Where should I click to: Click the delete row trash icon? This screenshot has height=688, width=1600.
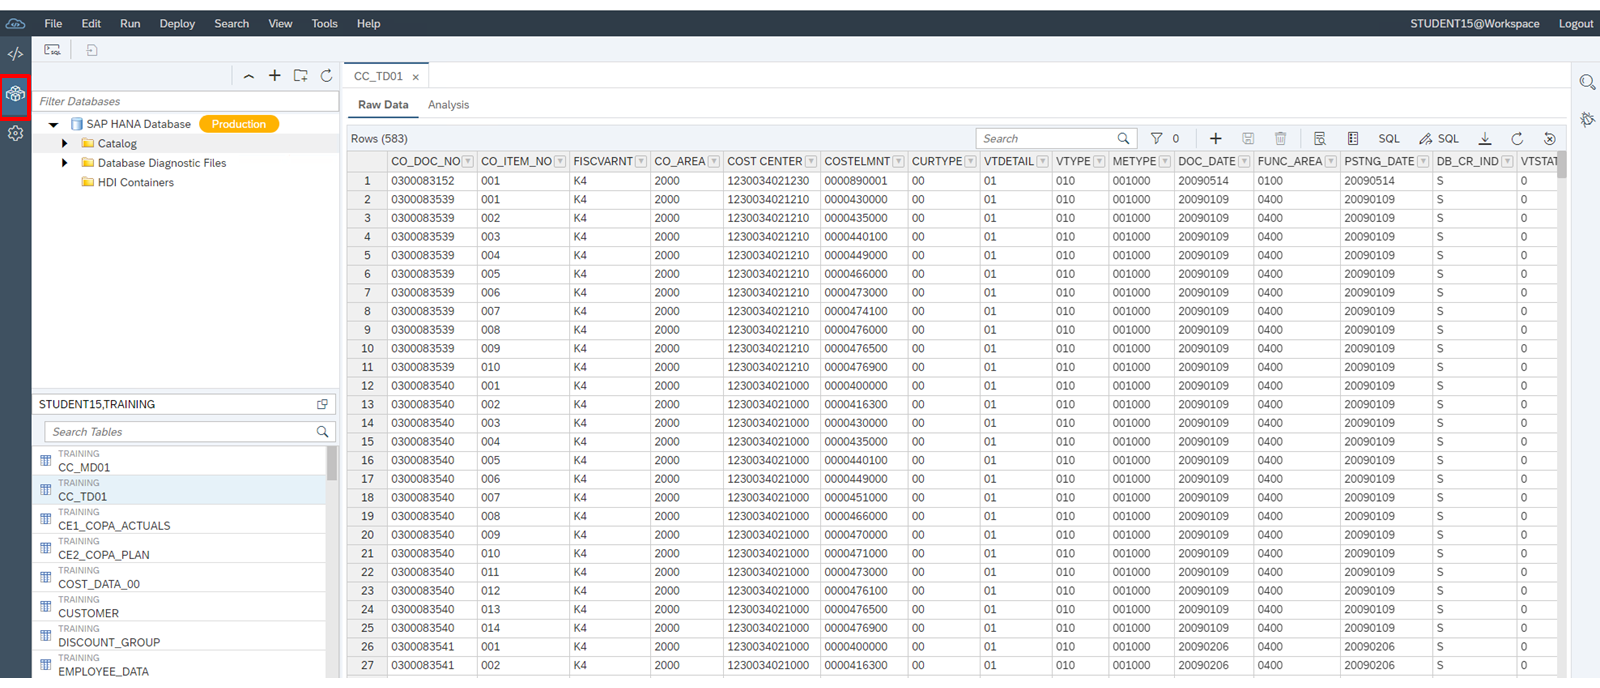coord(1280,139)
